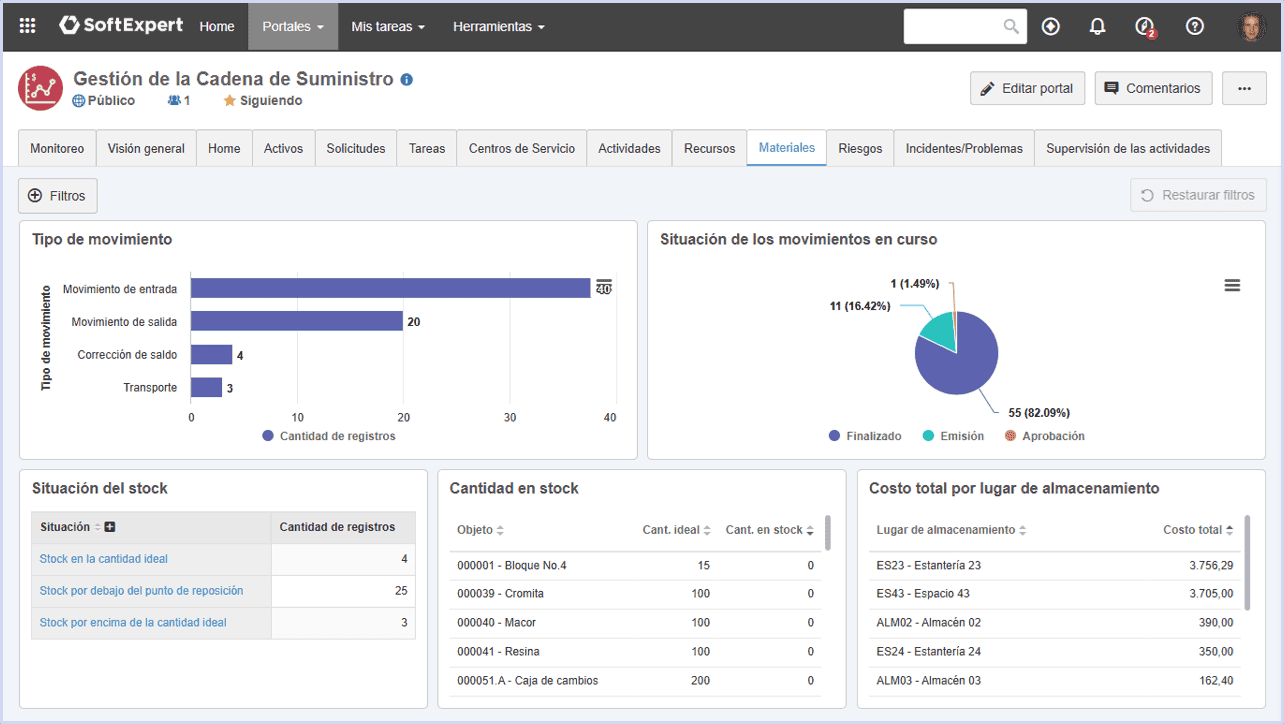1284x724 pixels.
Task: Open the more options ellipsis button
Action: click(1244, 88)
